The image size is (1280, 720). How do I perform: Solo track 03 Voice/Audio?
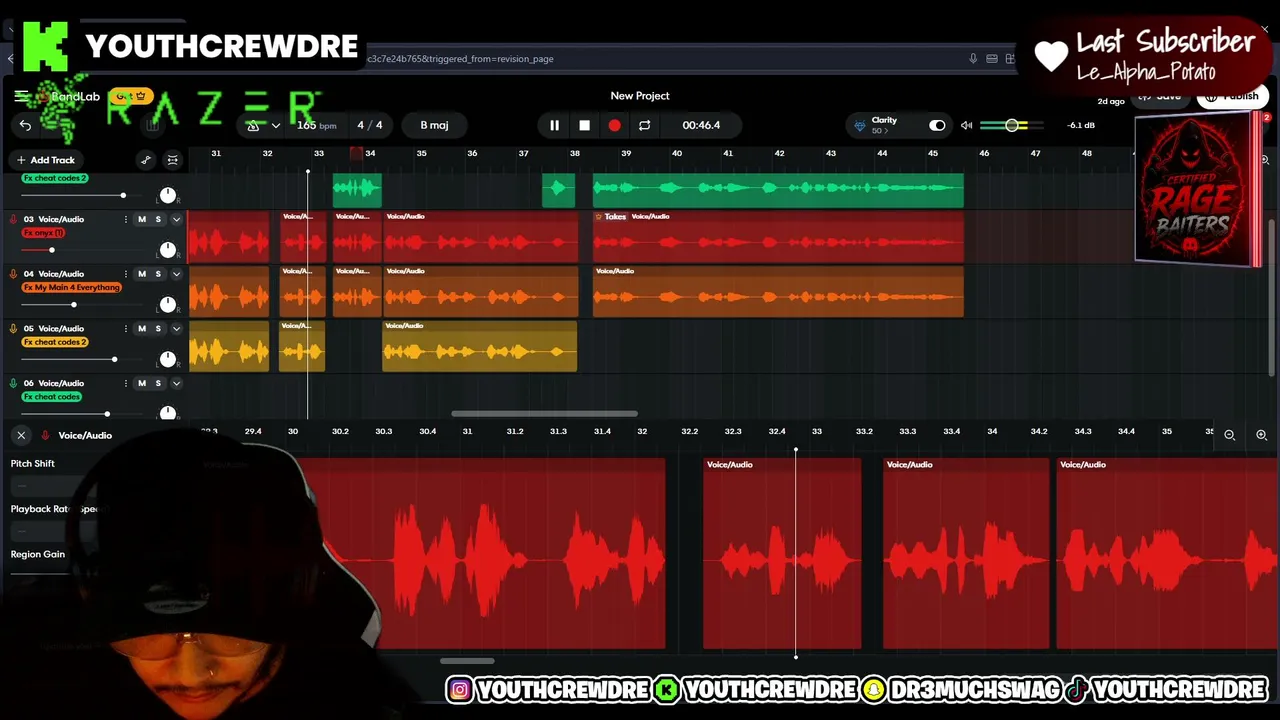pos(158,219)
